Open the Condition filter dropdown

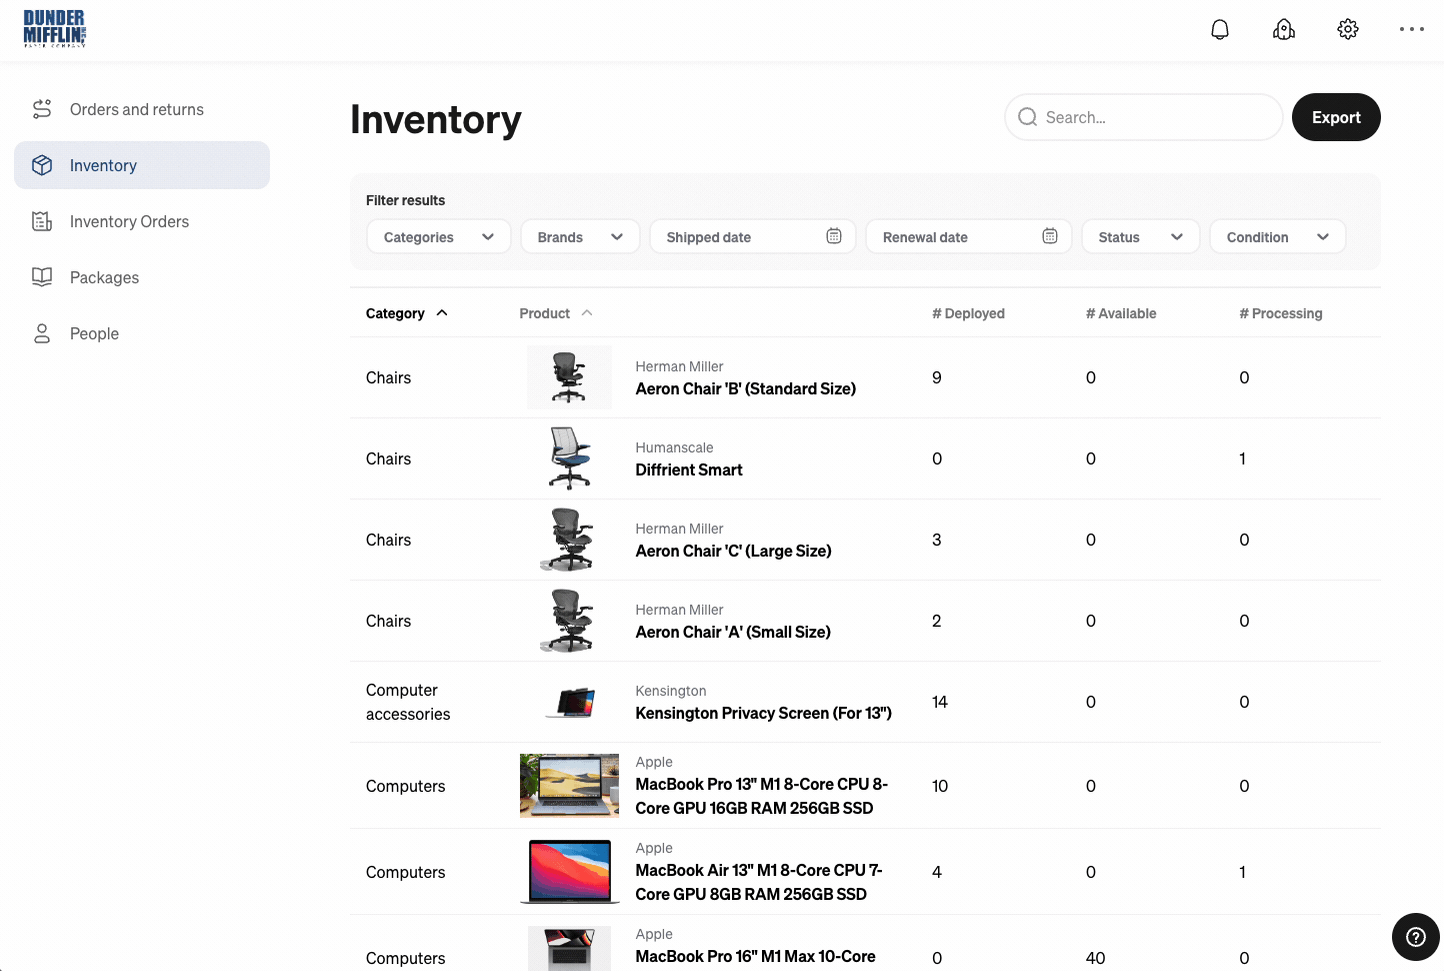tap(1278, 237)
